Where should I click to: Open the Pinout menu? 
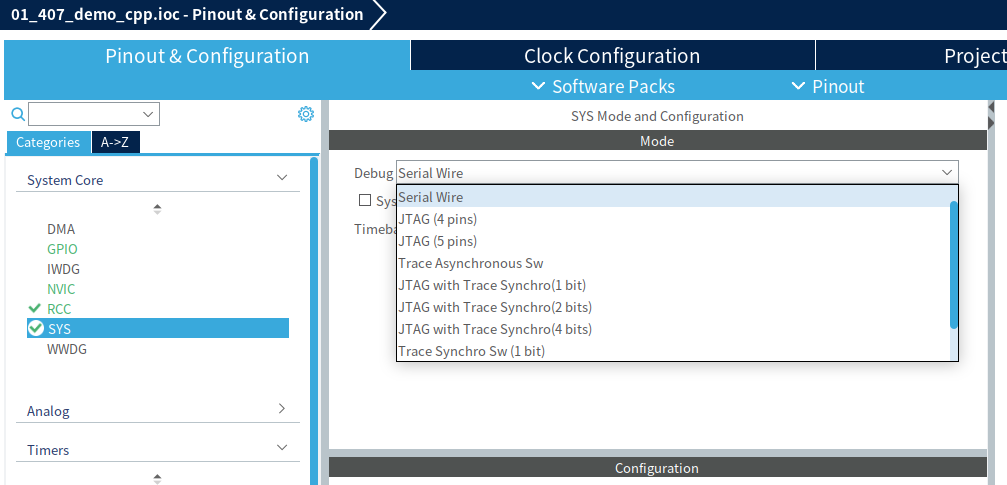pos(828,86)
